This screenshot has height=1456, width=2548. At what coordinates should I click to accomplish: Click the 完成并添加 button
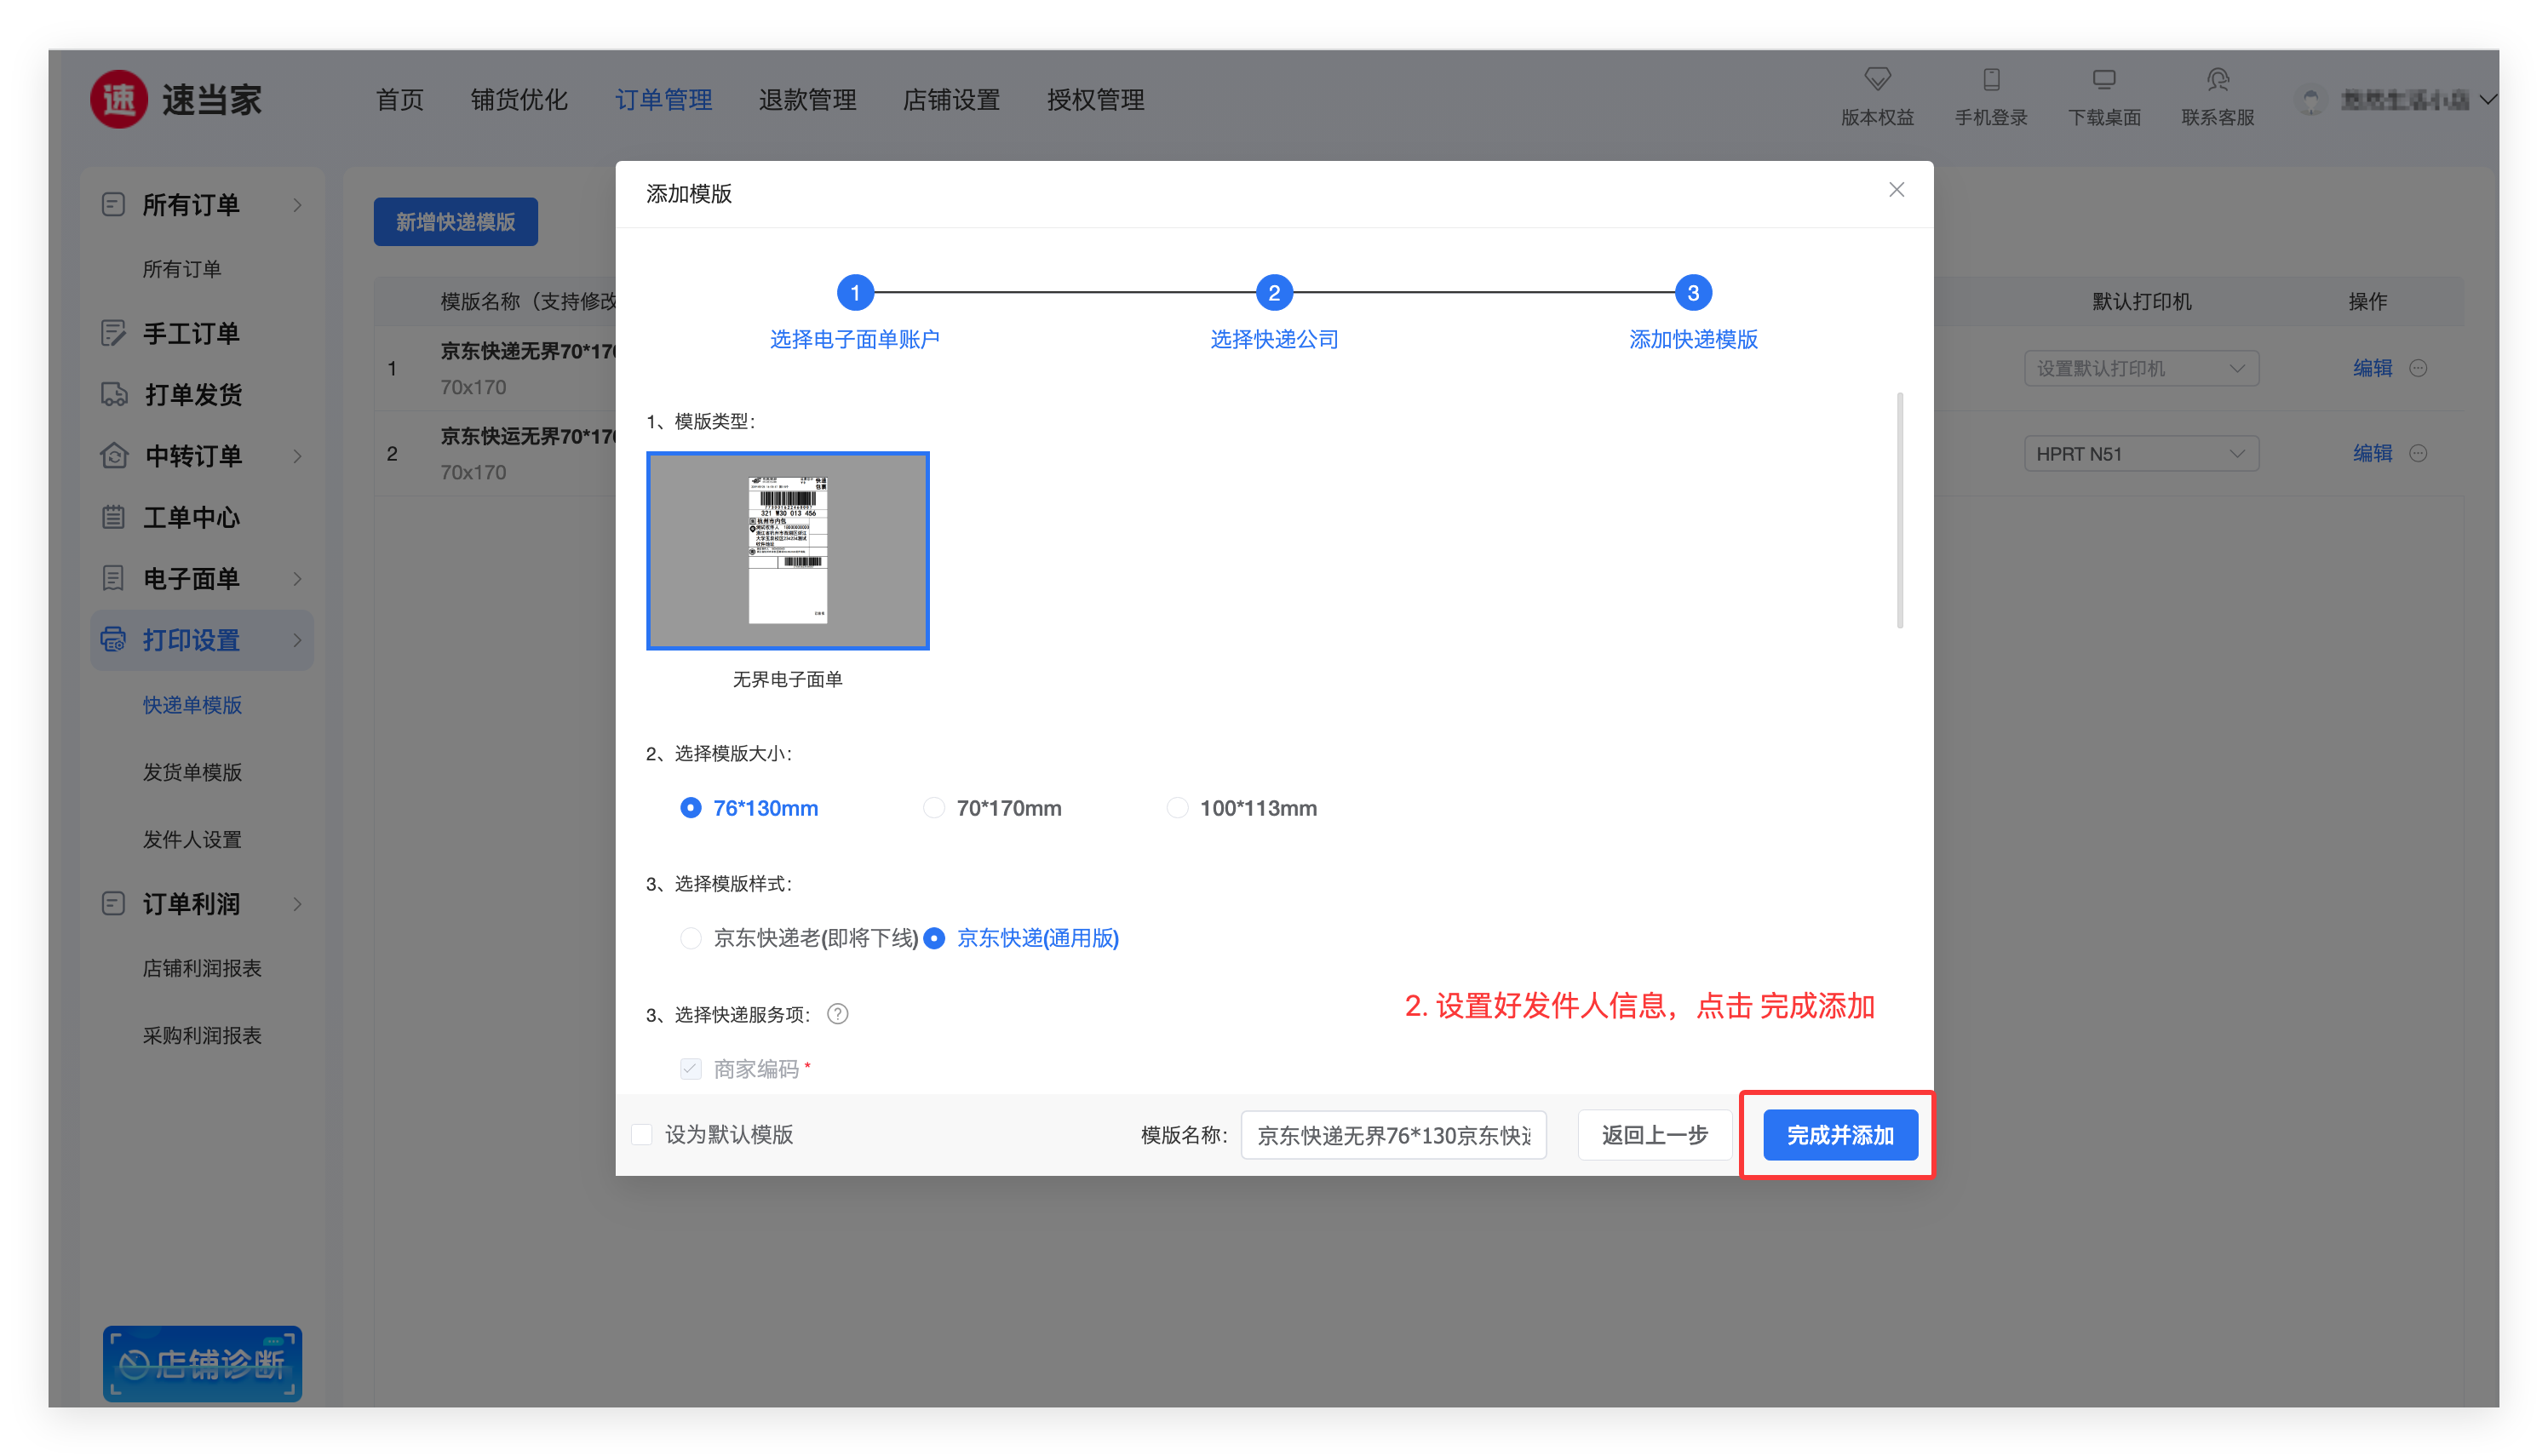point(1839,1135)
